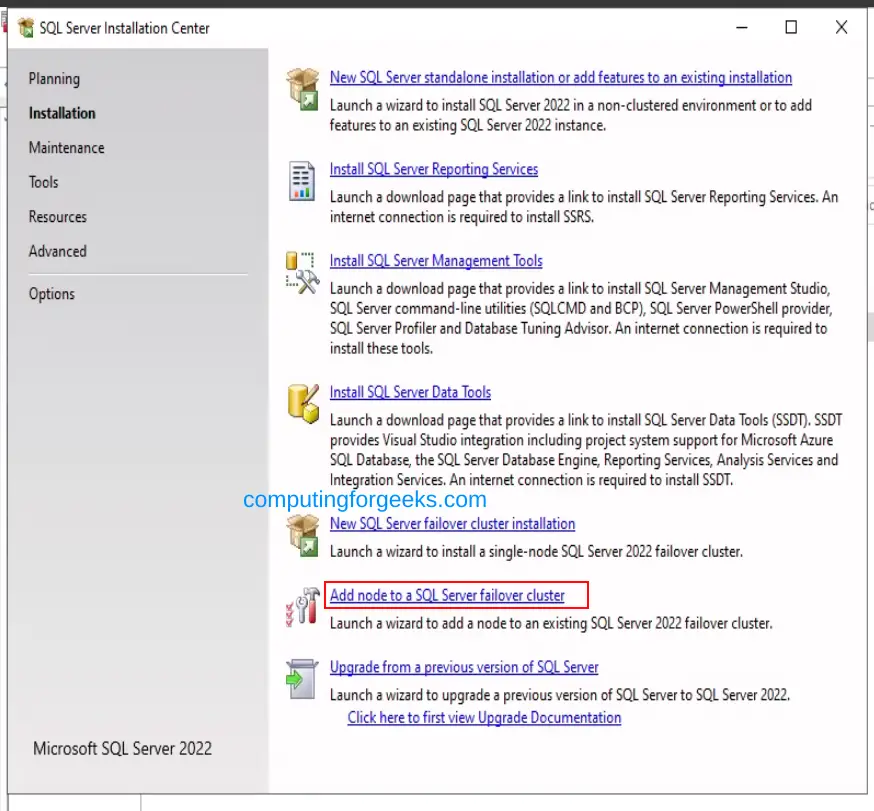Open the Upgrade Documentation link
The image size is (874, 811).
point(484,717)
